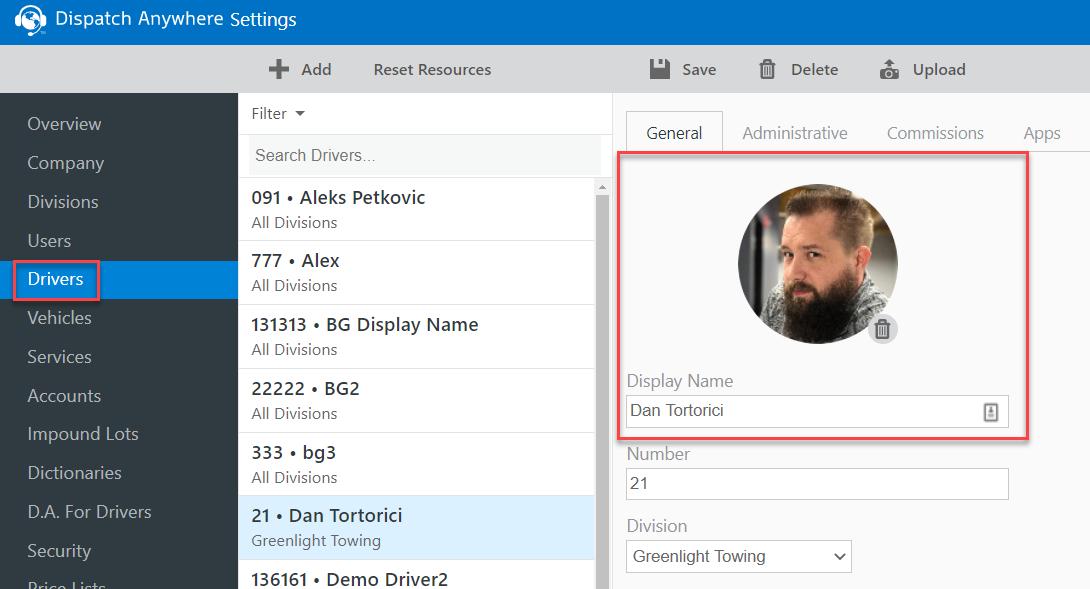Select driver 136161 Demo Driver2

pos(416,576)
